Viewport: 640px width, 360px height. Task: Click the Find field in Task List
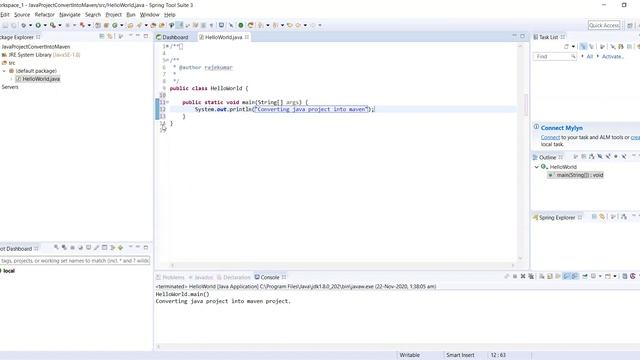[x=555, y=56]
